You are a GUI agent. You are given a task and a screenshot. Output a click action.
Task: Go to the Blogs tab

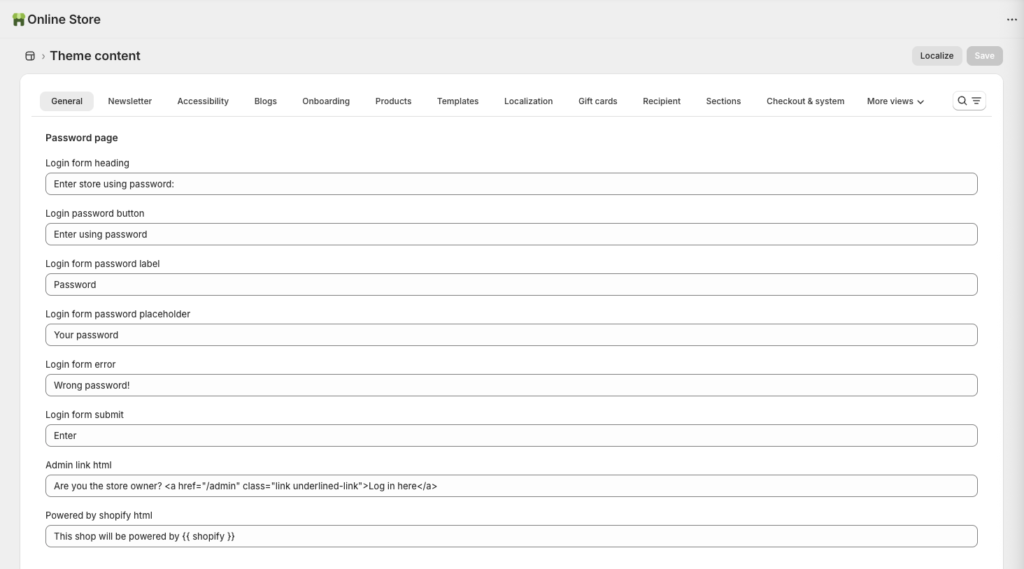click(x=265, y=101)
